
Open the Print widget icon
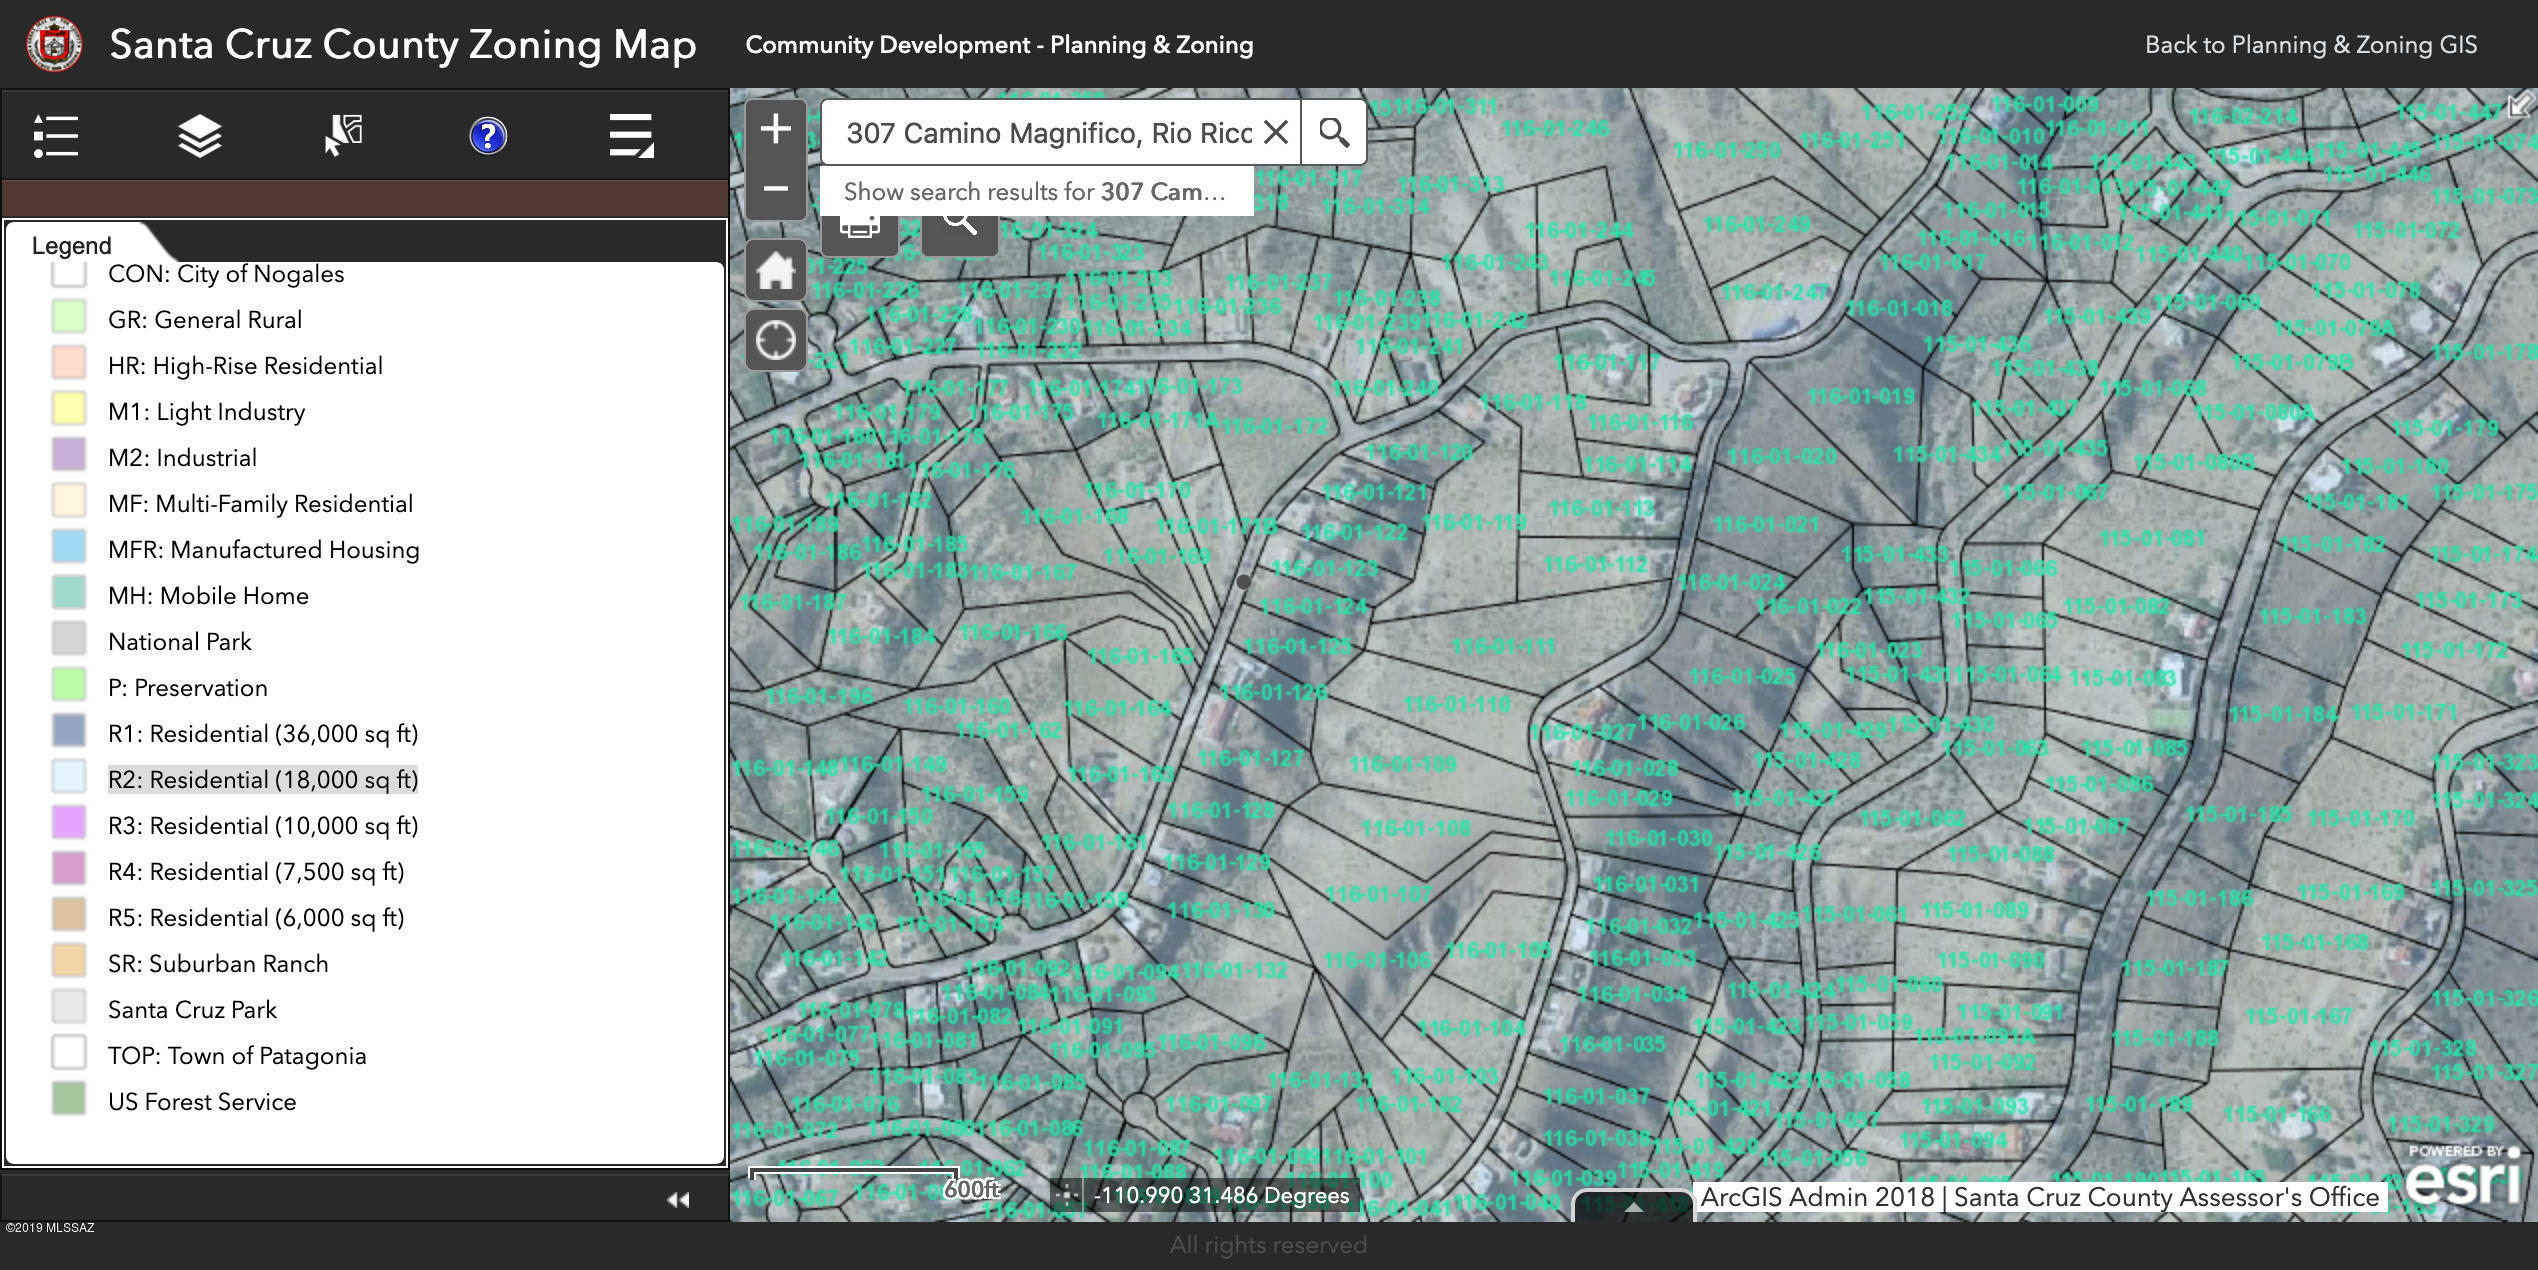(859, 228)
